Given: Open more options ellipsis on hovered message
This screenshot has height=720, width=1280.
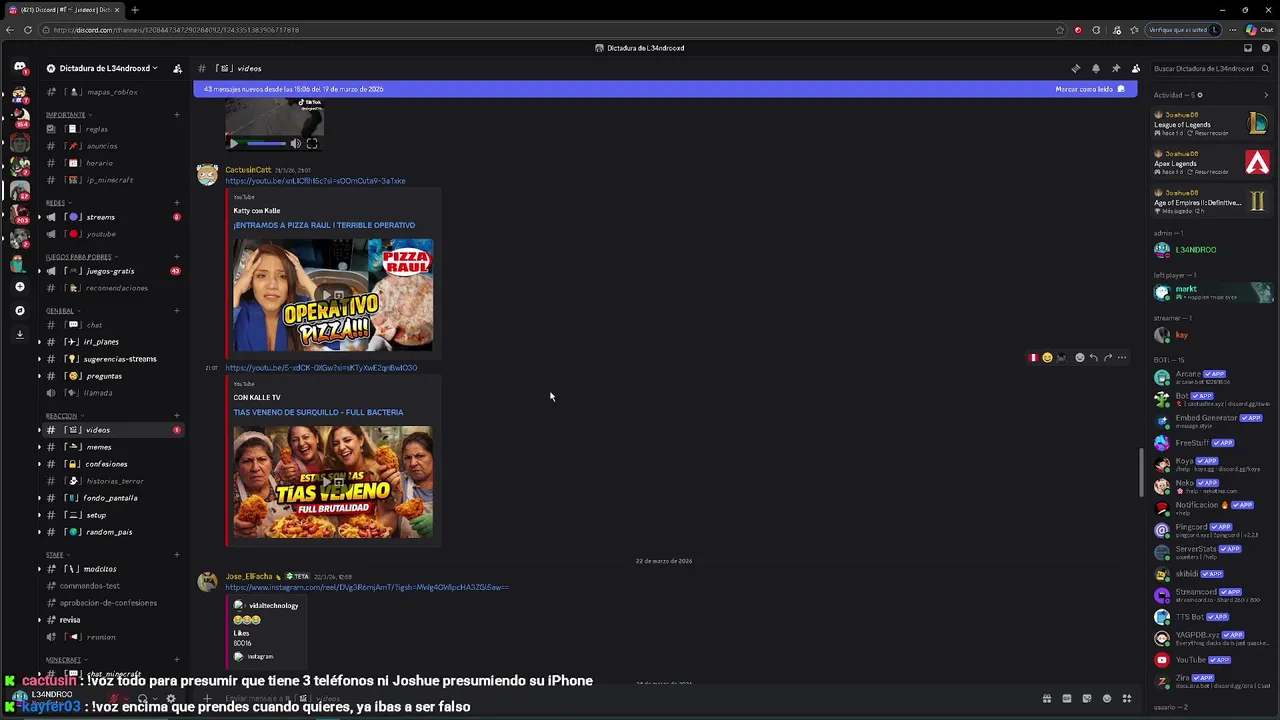Looking at the screenshot, I should pyautogui.click(x=1121, y=357).
